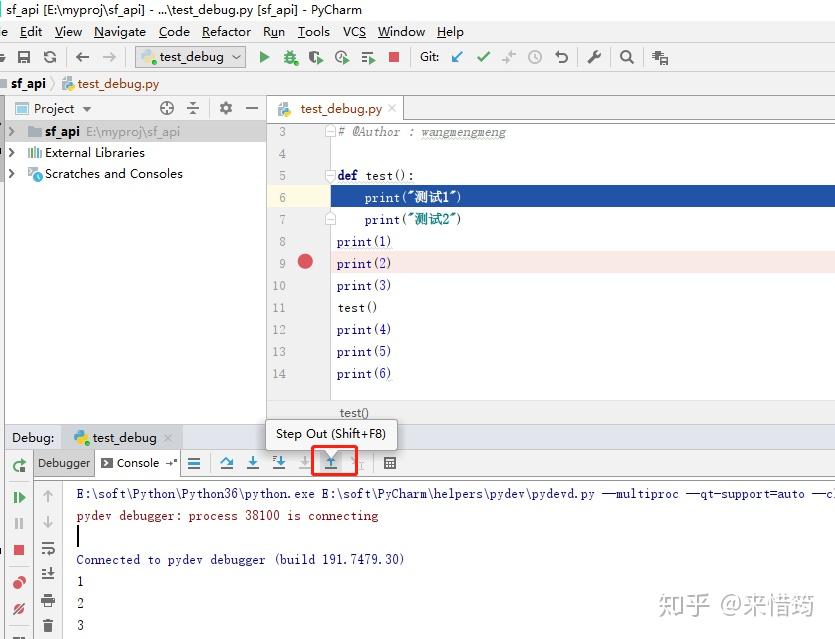Click Step Over in debug toolbar
This screenshot has width=835, height=639.
point(226,463)
